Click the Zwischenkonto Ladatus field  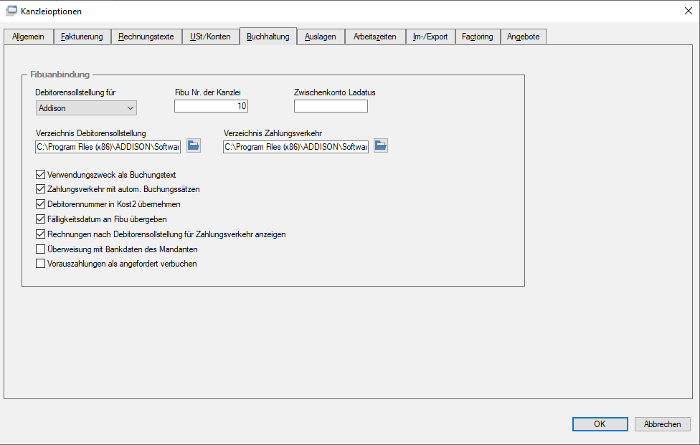(331, 106)
